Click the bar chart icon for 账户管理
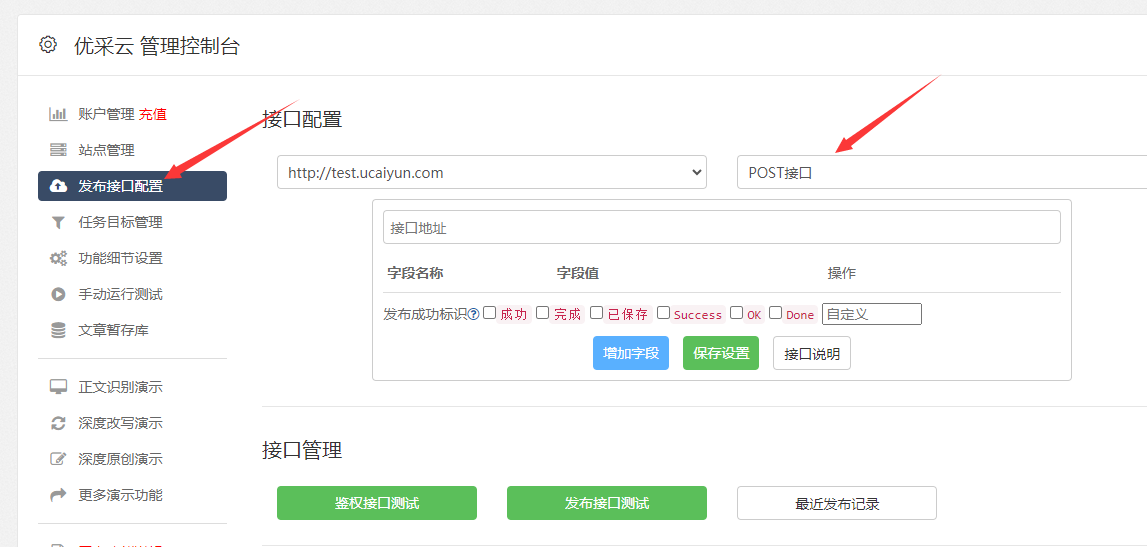Viewport: 1147px width, 547px height. [x=58, y=114]
